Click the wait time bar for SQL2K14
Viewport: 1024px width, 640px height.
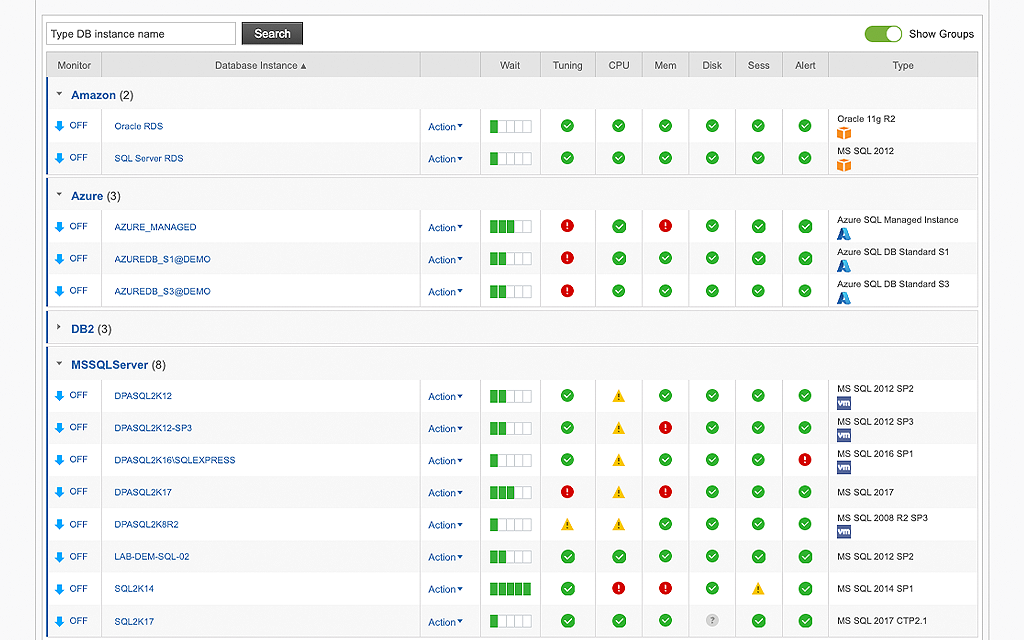point(510,589)
